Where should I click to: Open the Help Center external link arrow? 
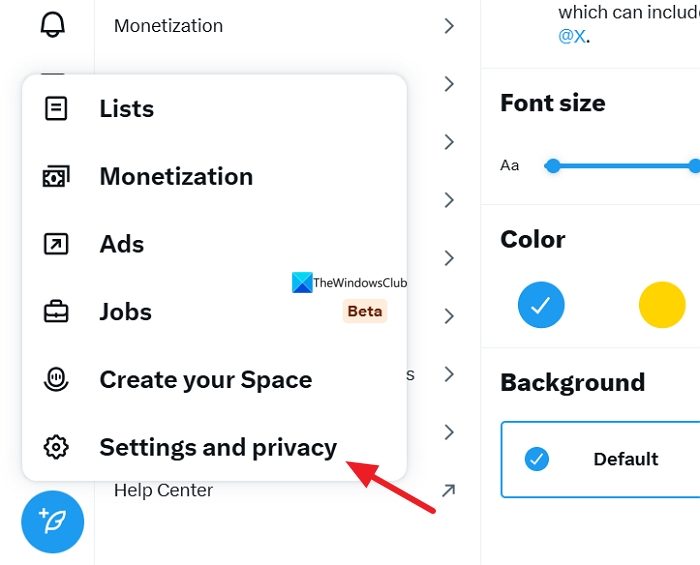(449, 490)
